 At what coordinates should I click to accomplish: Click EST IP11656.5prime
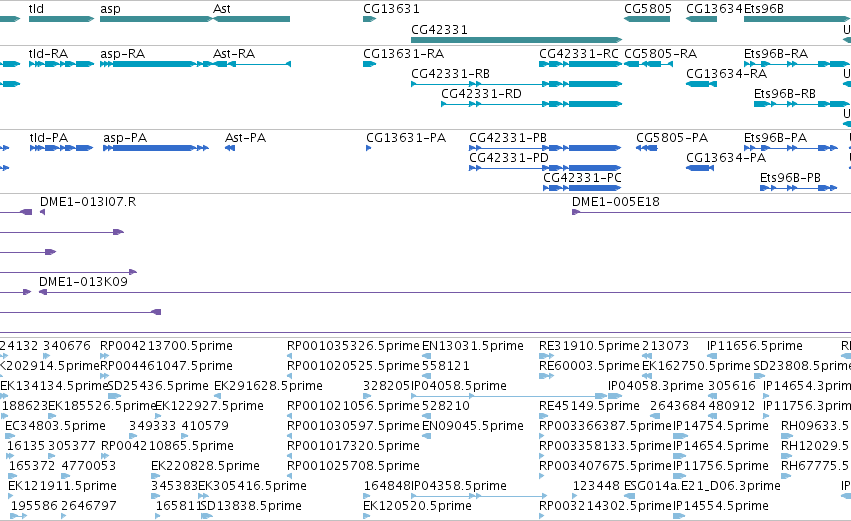click(754, 346)
